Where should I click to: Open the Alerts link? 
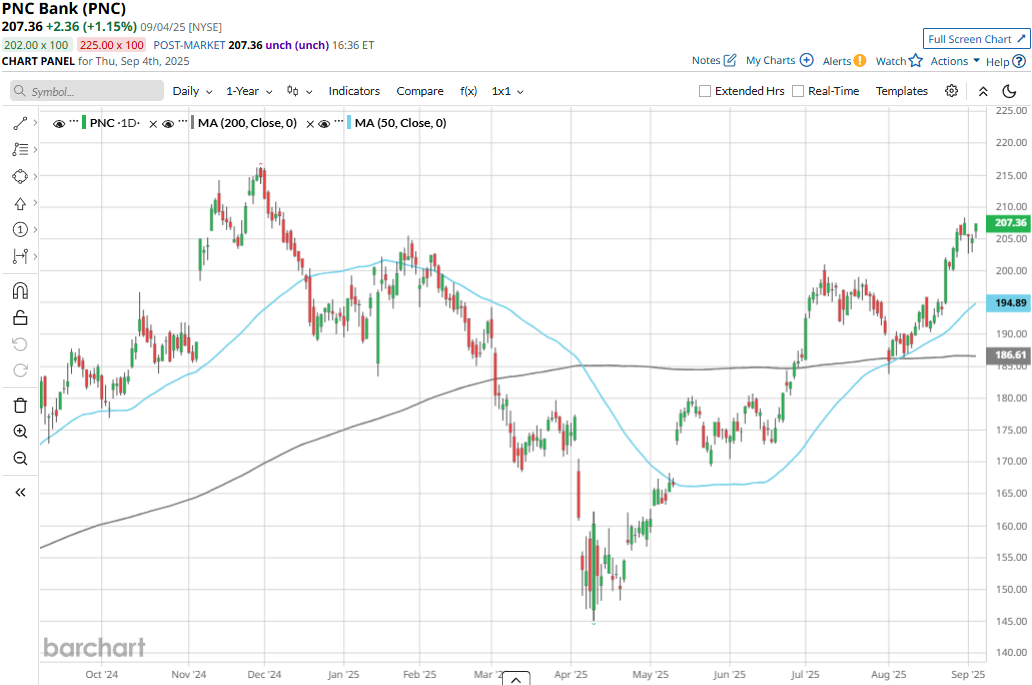point(837,61)
